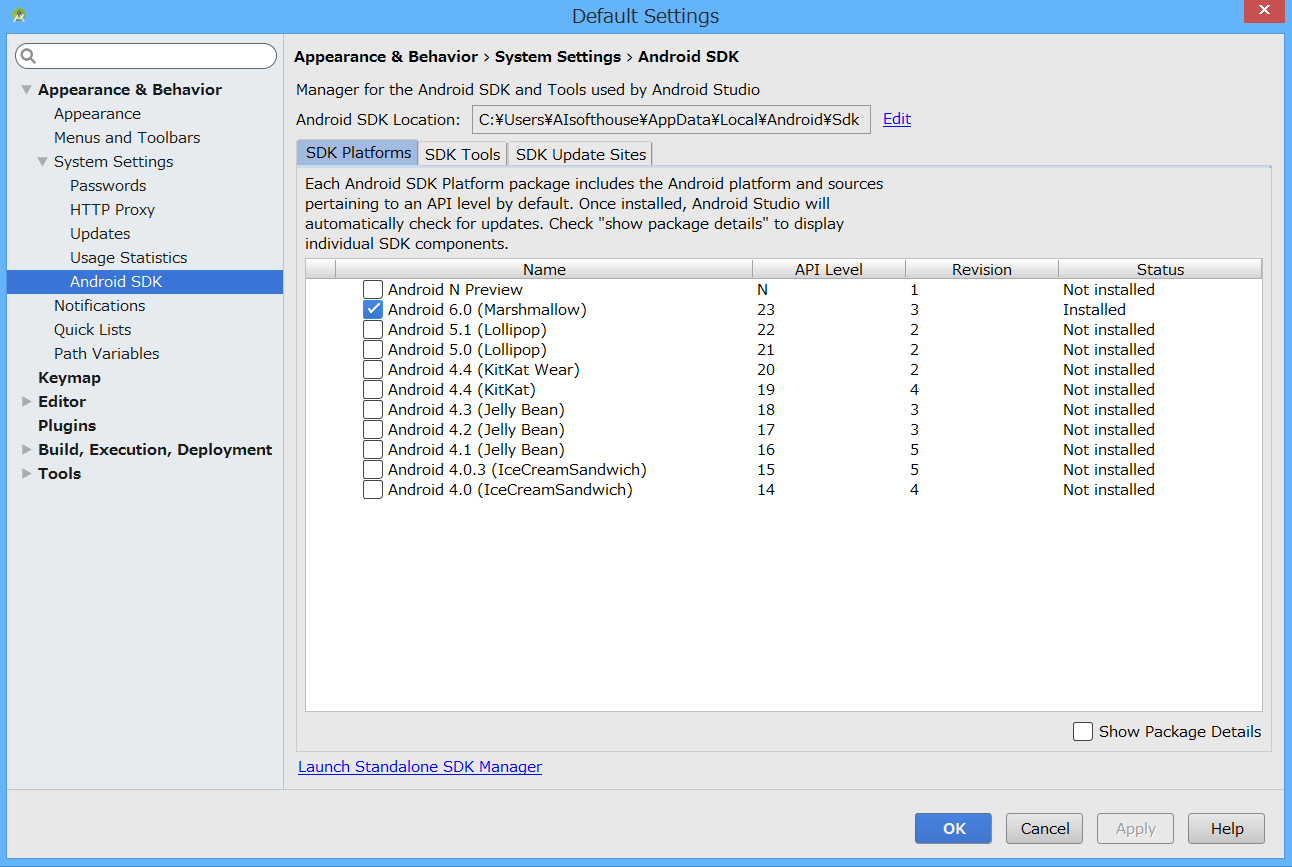
Task: Select Quick Lists in the settings tree
Action: click(92, 330)
